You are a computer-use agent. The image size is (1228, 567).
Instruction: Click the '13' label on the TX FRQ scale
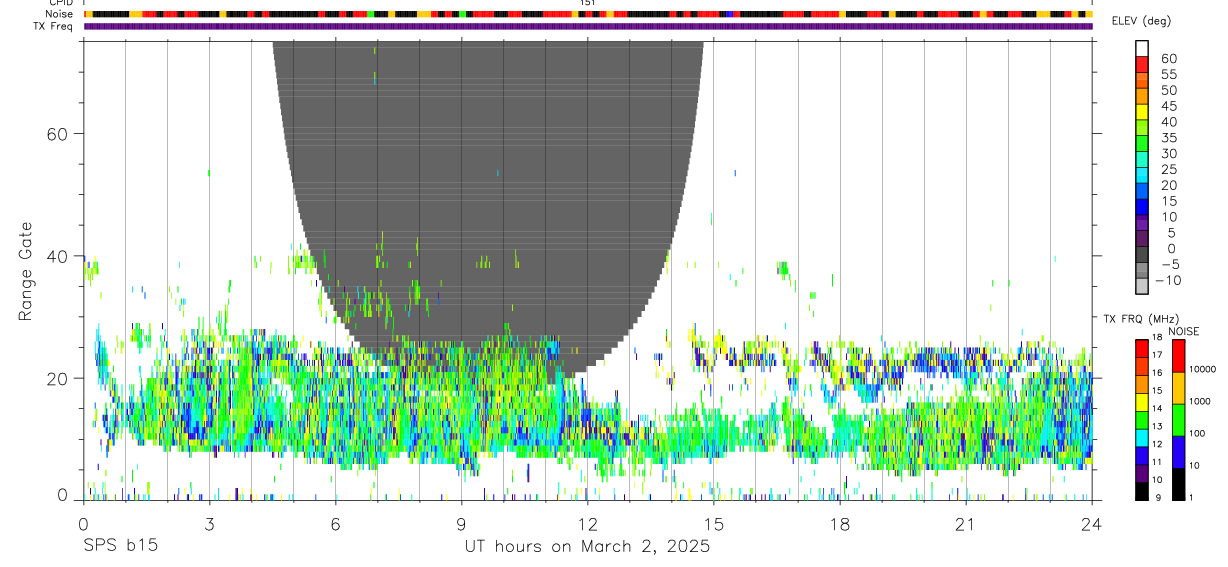(1157, 426)
